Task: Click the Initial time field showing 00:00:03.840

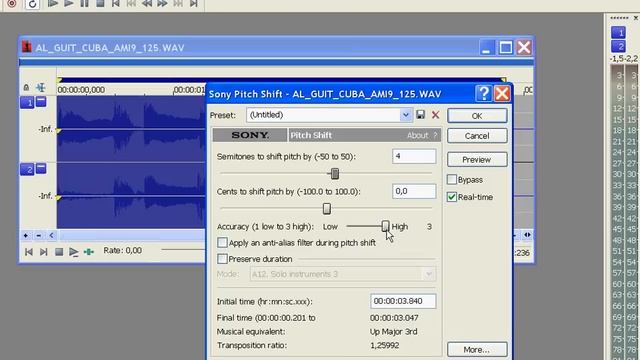Action: pyautogui.click(x=403, y=301)
